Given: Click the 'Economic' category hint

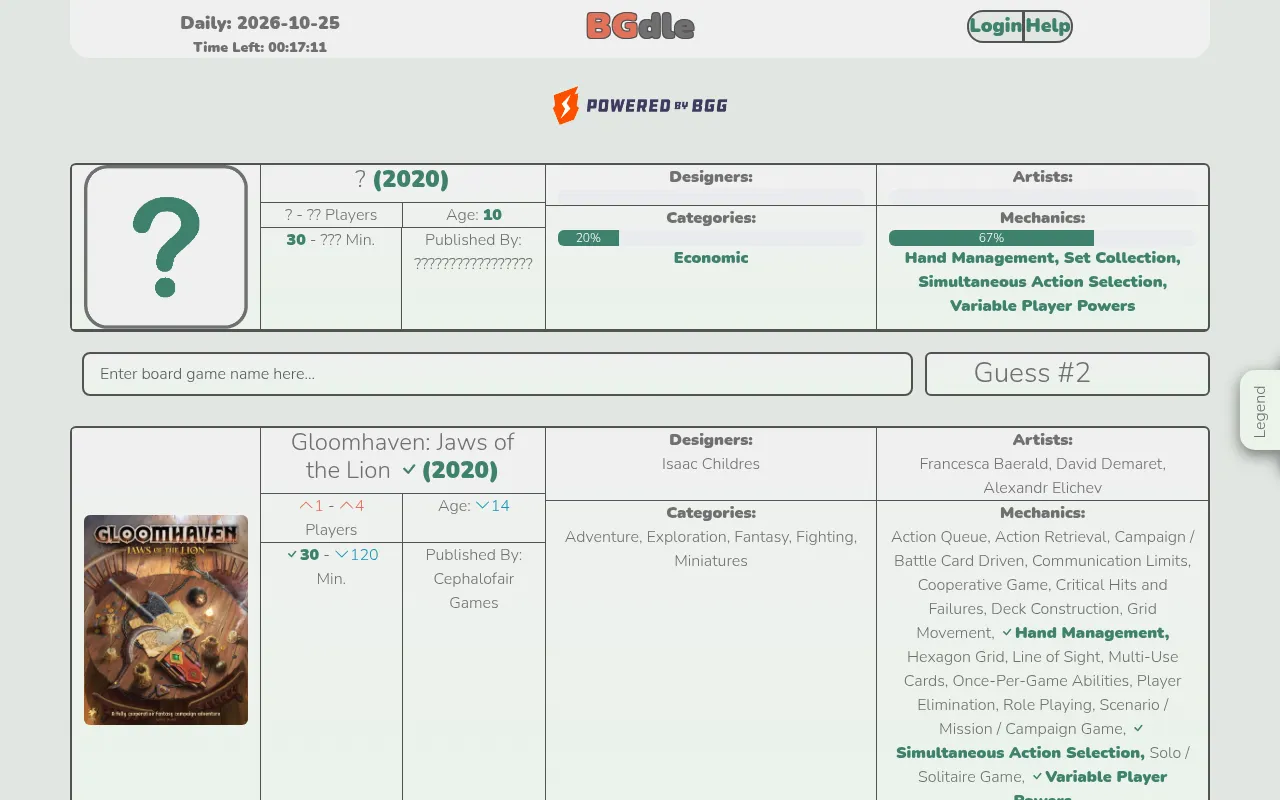Looking at the screenshot, I should coord(711,258).
